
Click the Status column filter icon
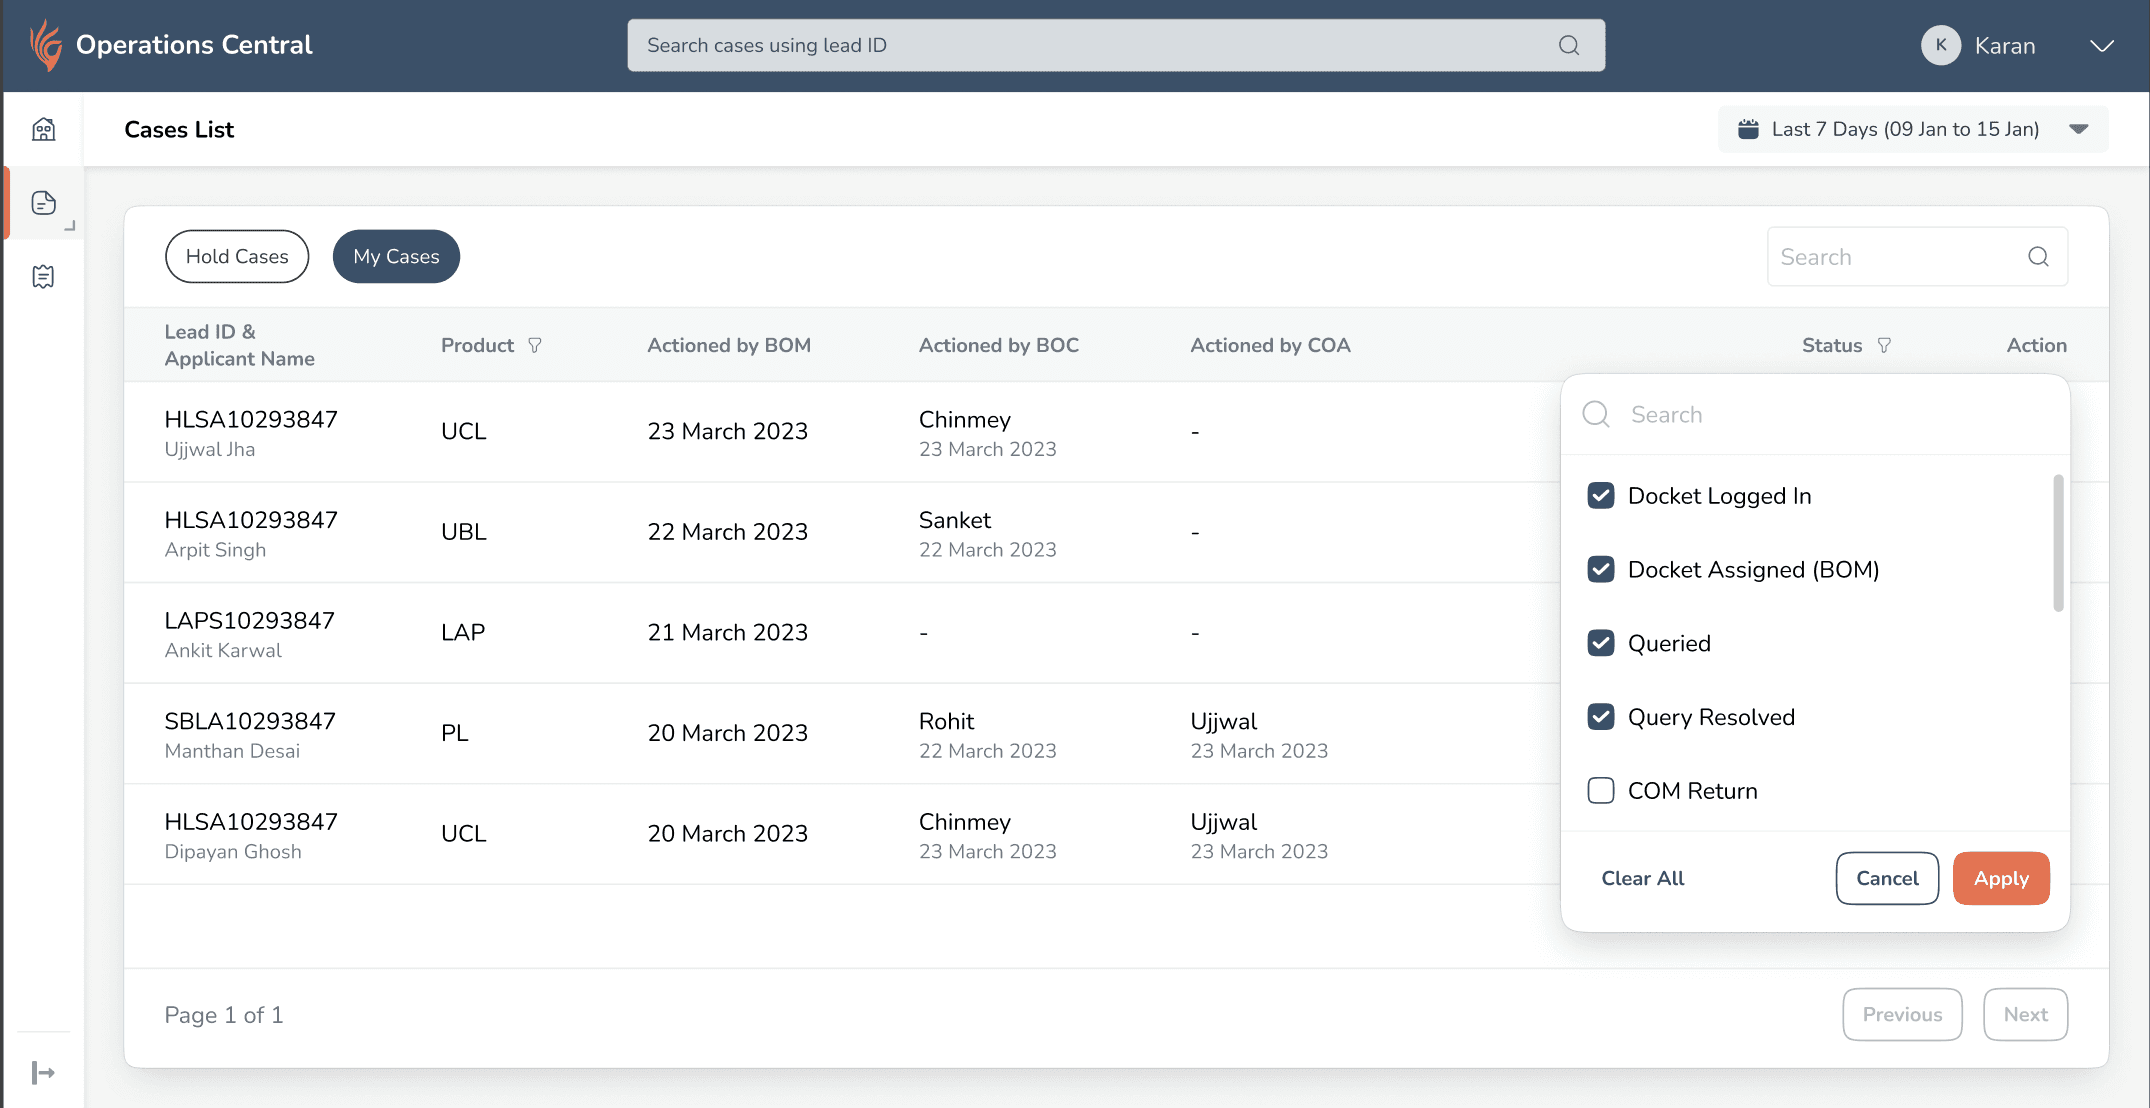[1884, 345]
